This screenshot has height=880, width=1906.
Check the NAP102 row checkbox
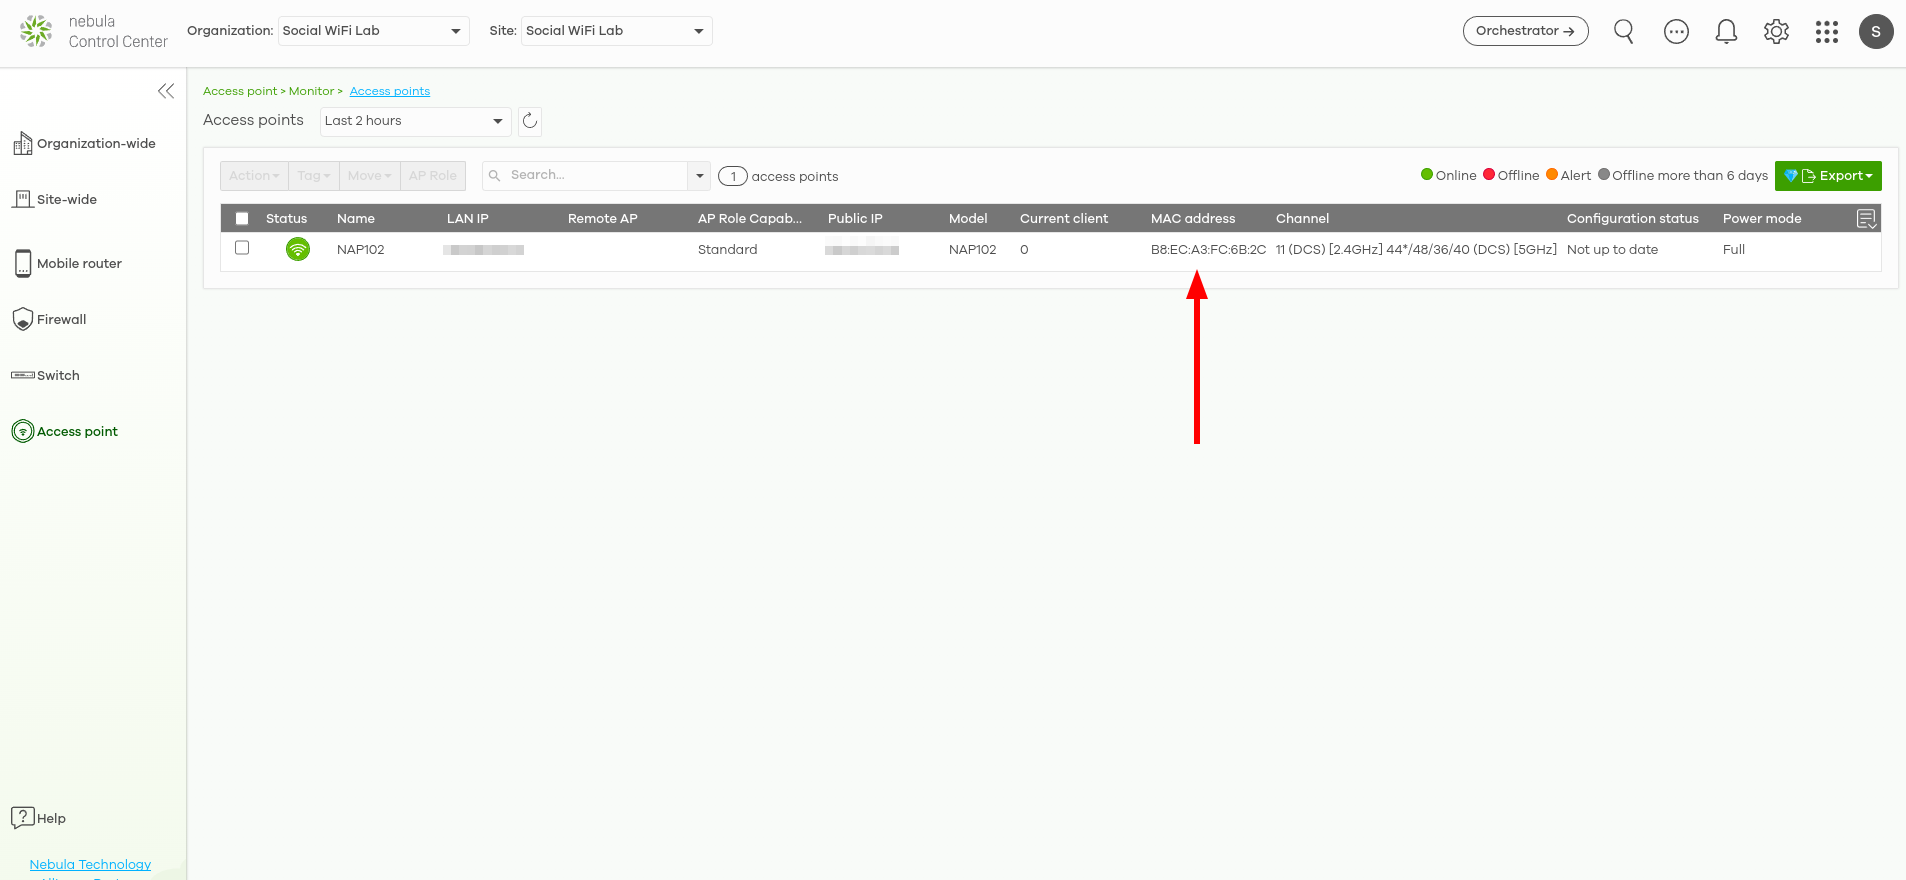(x=242, y=248)
